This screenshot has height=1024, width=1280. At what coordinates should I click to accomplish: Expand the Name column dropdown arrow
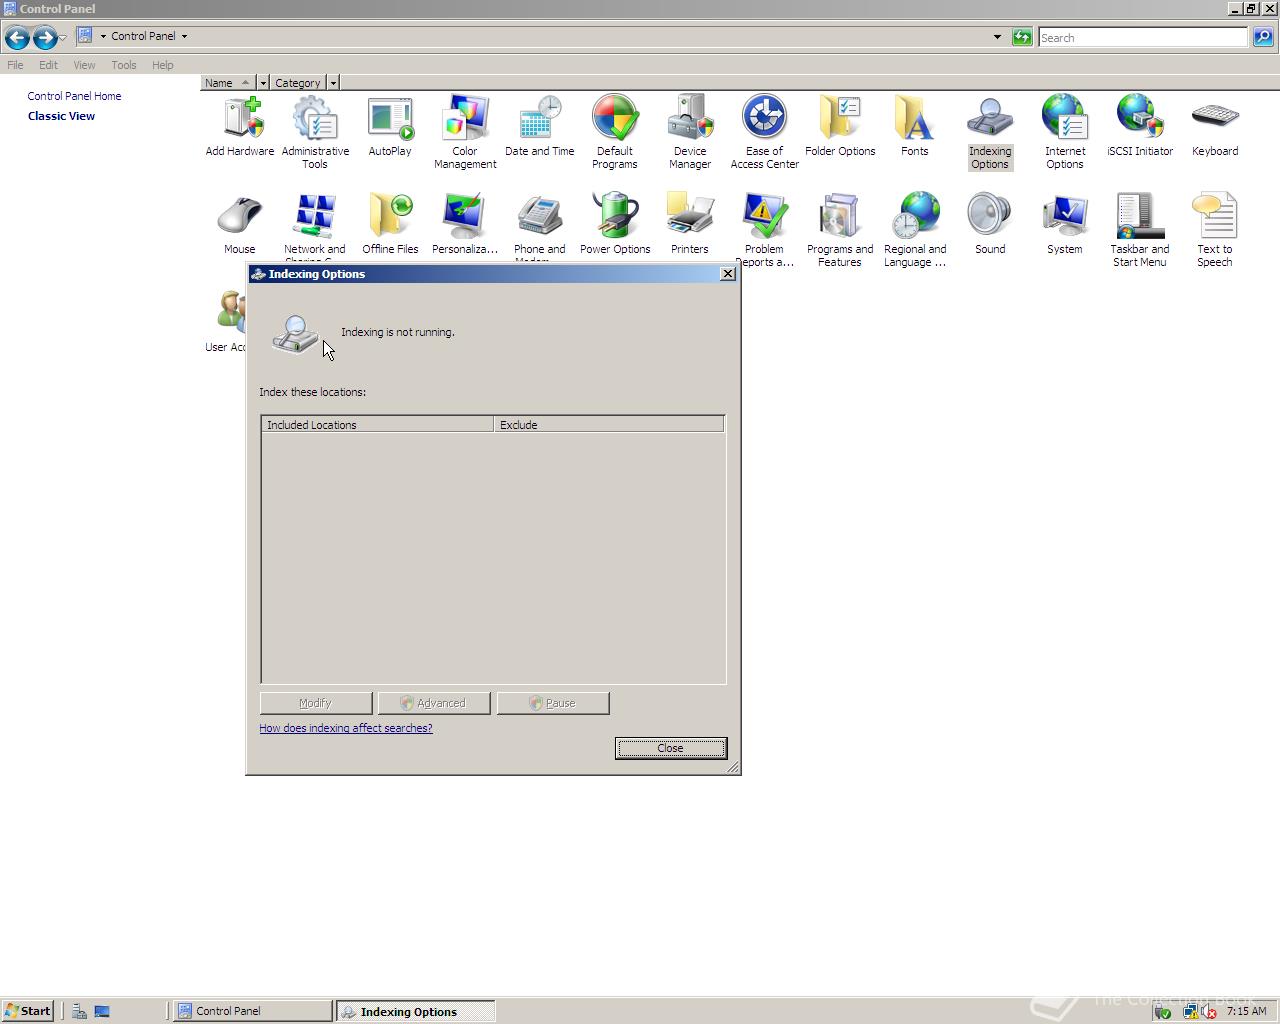coord(263,83)
